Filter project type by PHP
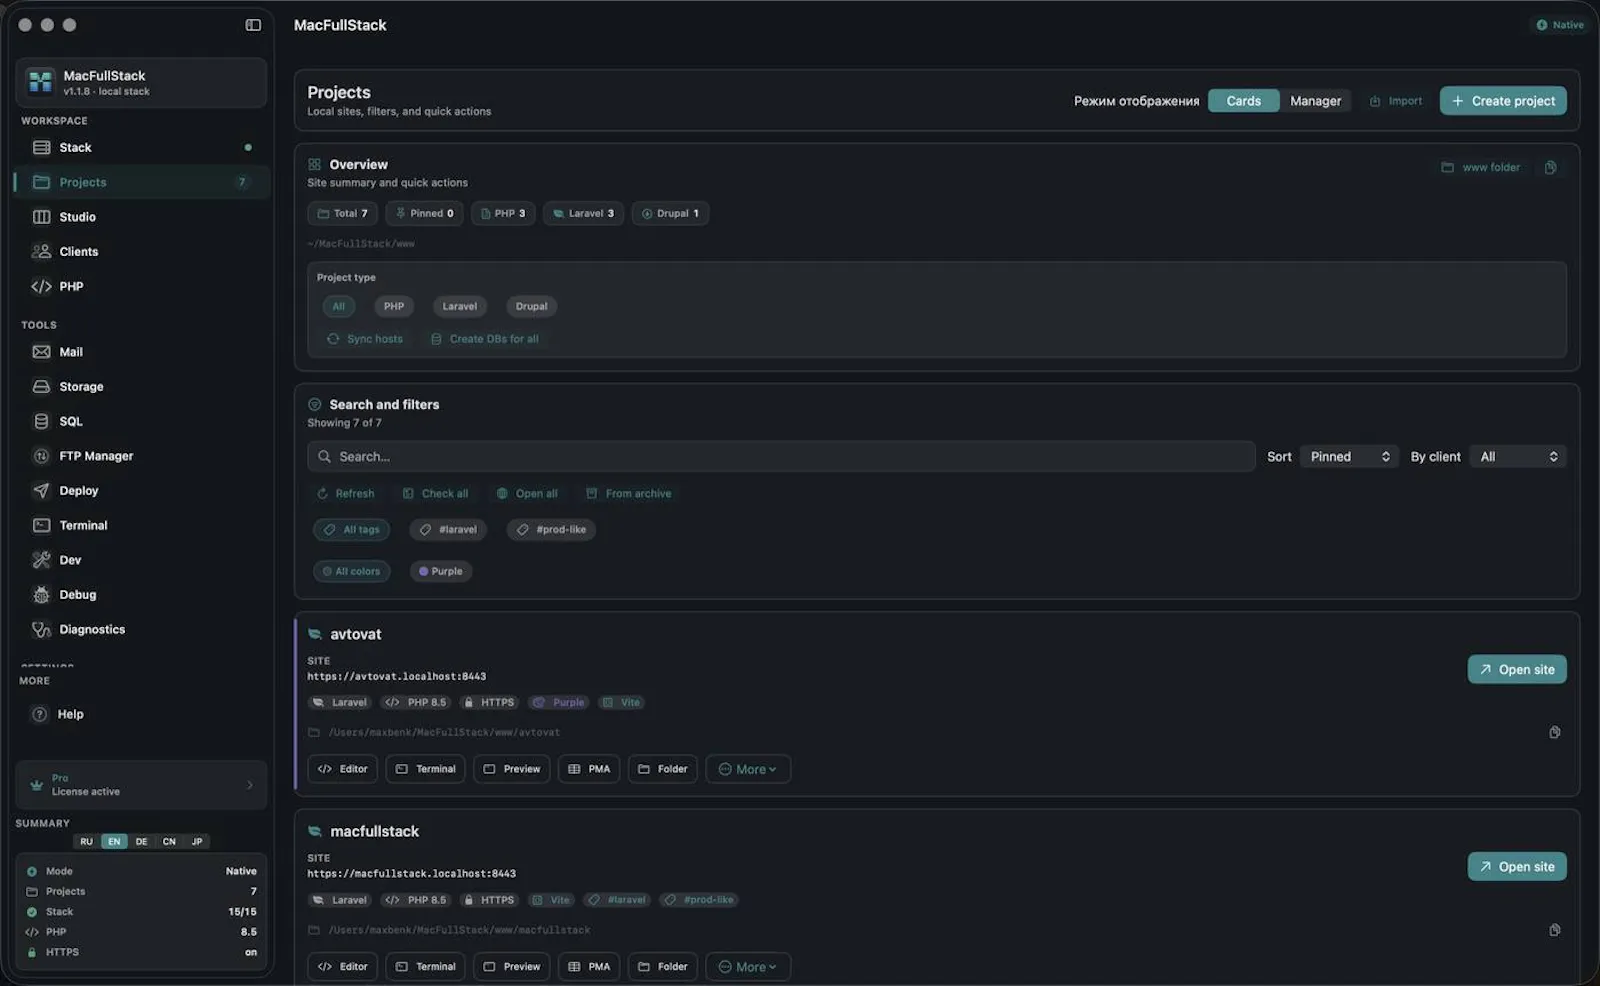The width and height of the screenshot is (1600, 986). pyautogui.click(x=394, y=307)
